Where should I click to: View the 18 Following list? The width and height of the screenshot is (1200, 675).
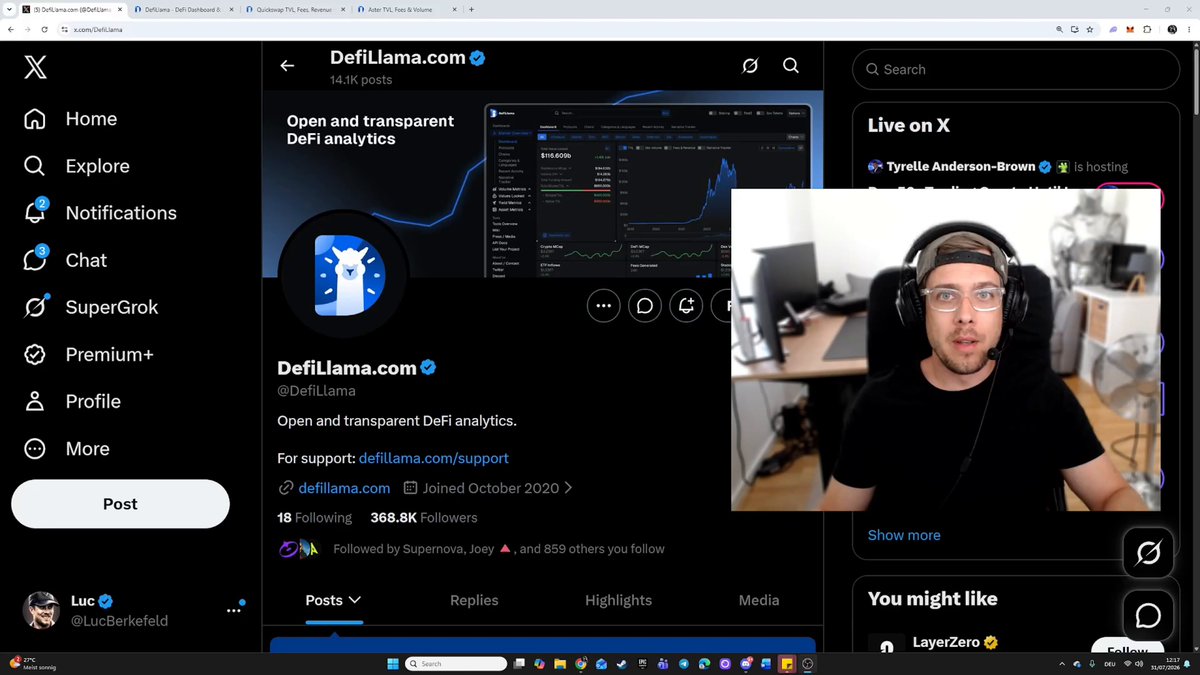[314, 518]
